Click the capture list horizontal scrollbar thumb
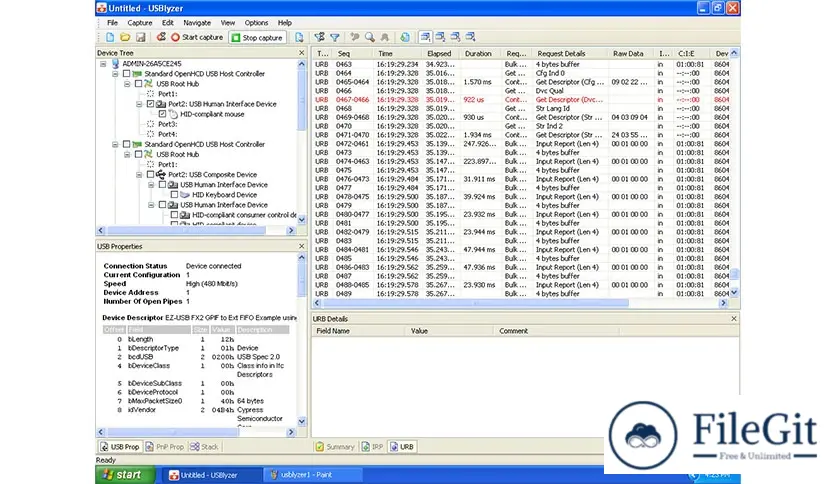 pos(475,303)
